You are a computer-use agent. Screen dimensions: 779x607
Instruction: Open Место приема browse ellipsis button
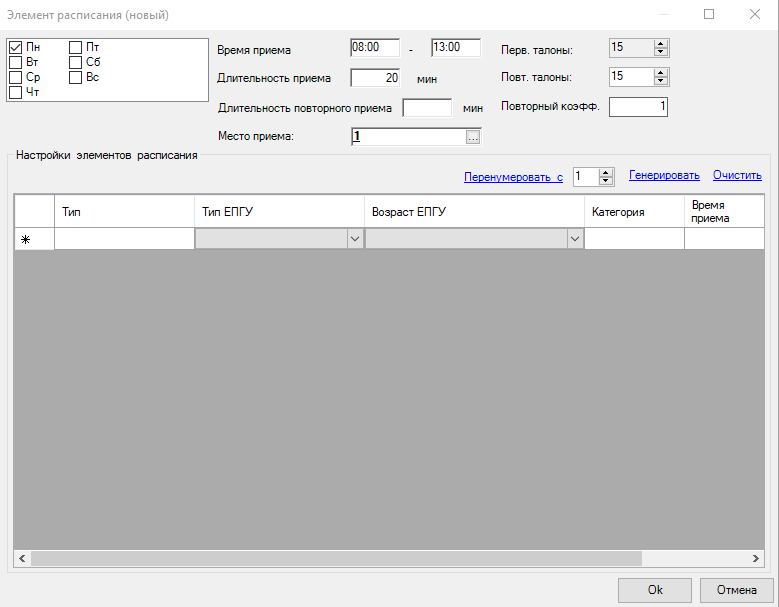[473, 137]
